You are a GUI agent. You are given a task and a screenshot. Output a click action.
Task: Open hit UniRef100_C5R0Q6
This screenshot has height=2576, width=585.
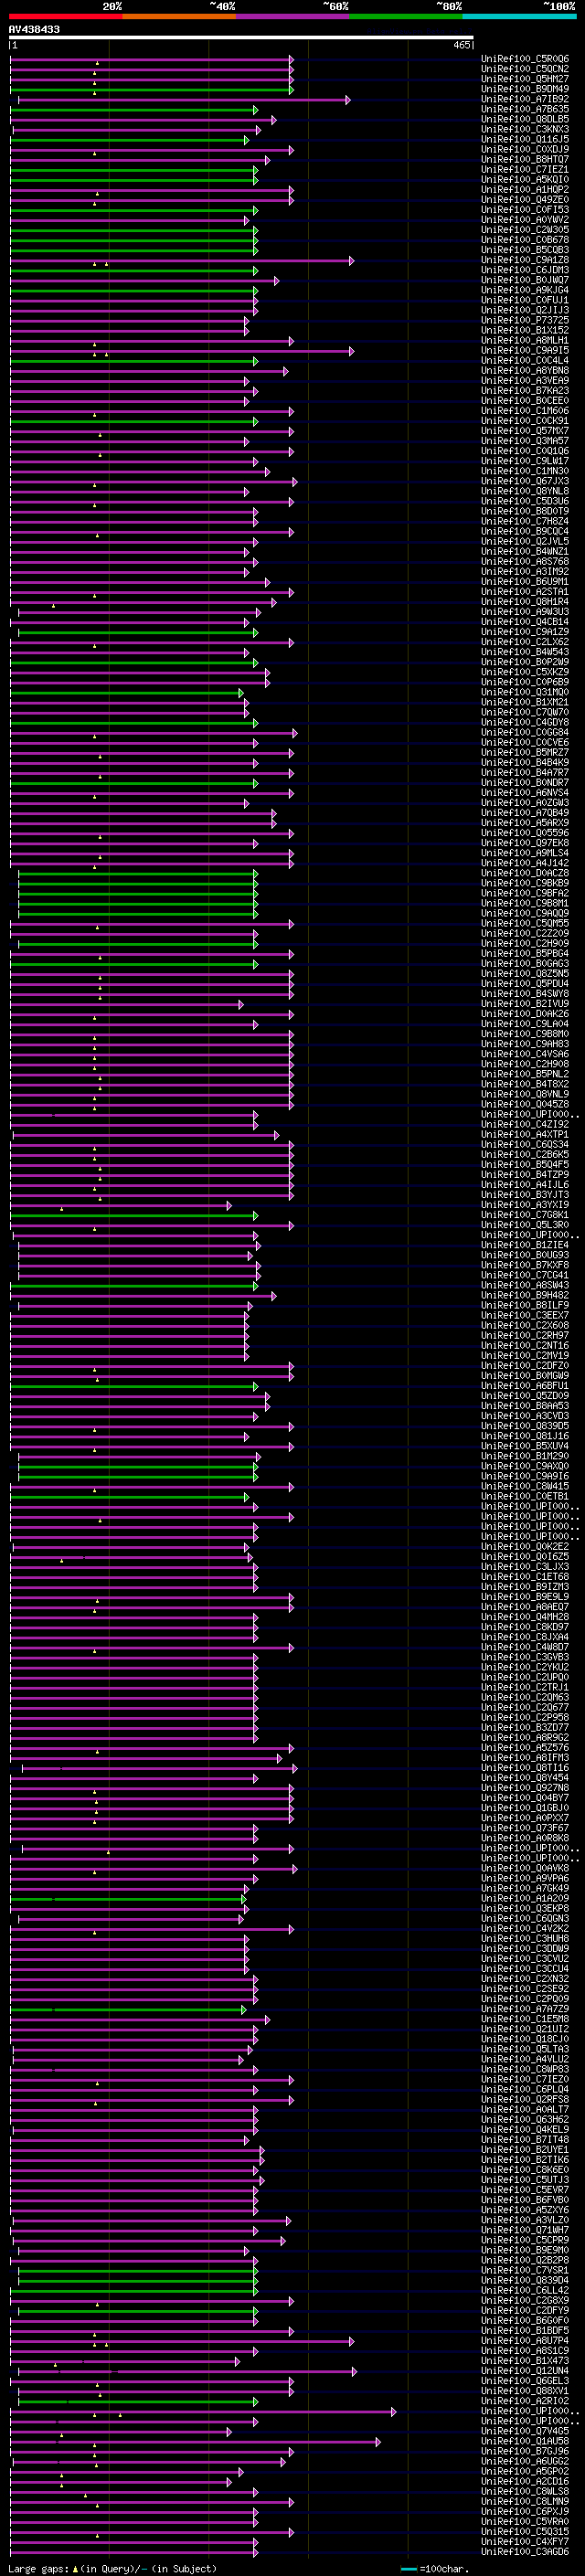[x=525, y=59]
